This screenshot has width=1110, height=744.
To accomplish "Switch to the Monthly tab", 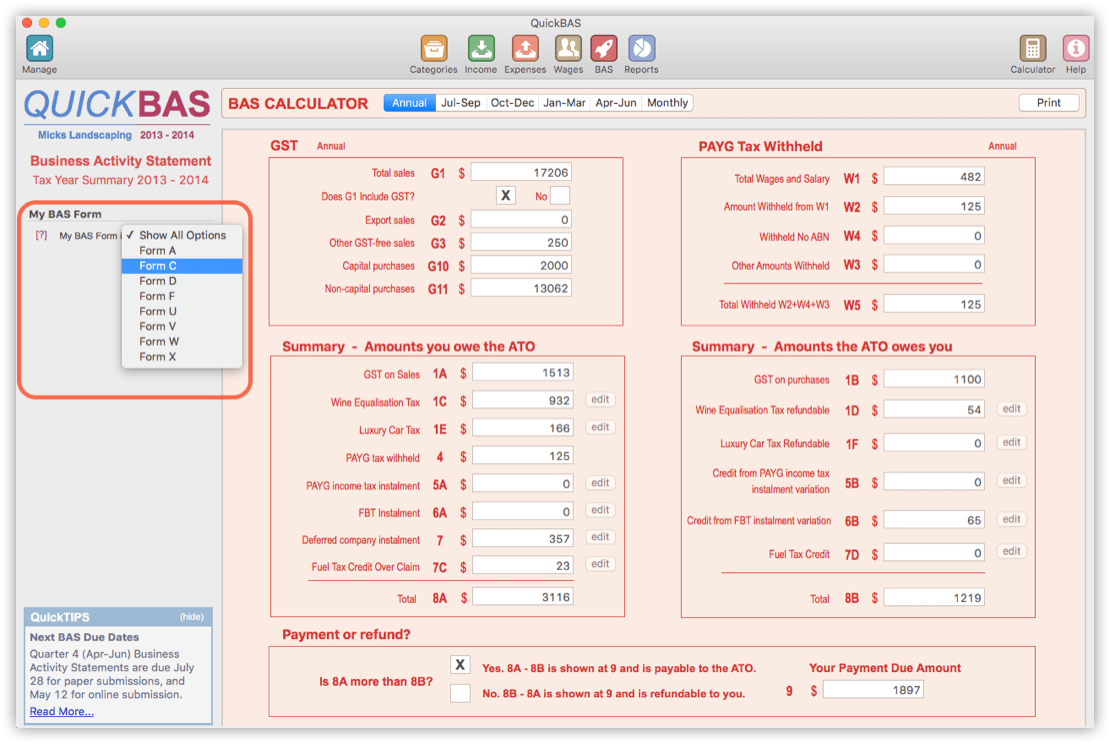I will [668, 103].
